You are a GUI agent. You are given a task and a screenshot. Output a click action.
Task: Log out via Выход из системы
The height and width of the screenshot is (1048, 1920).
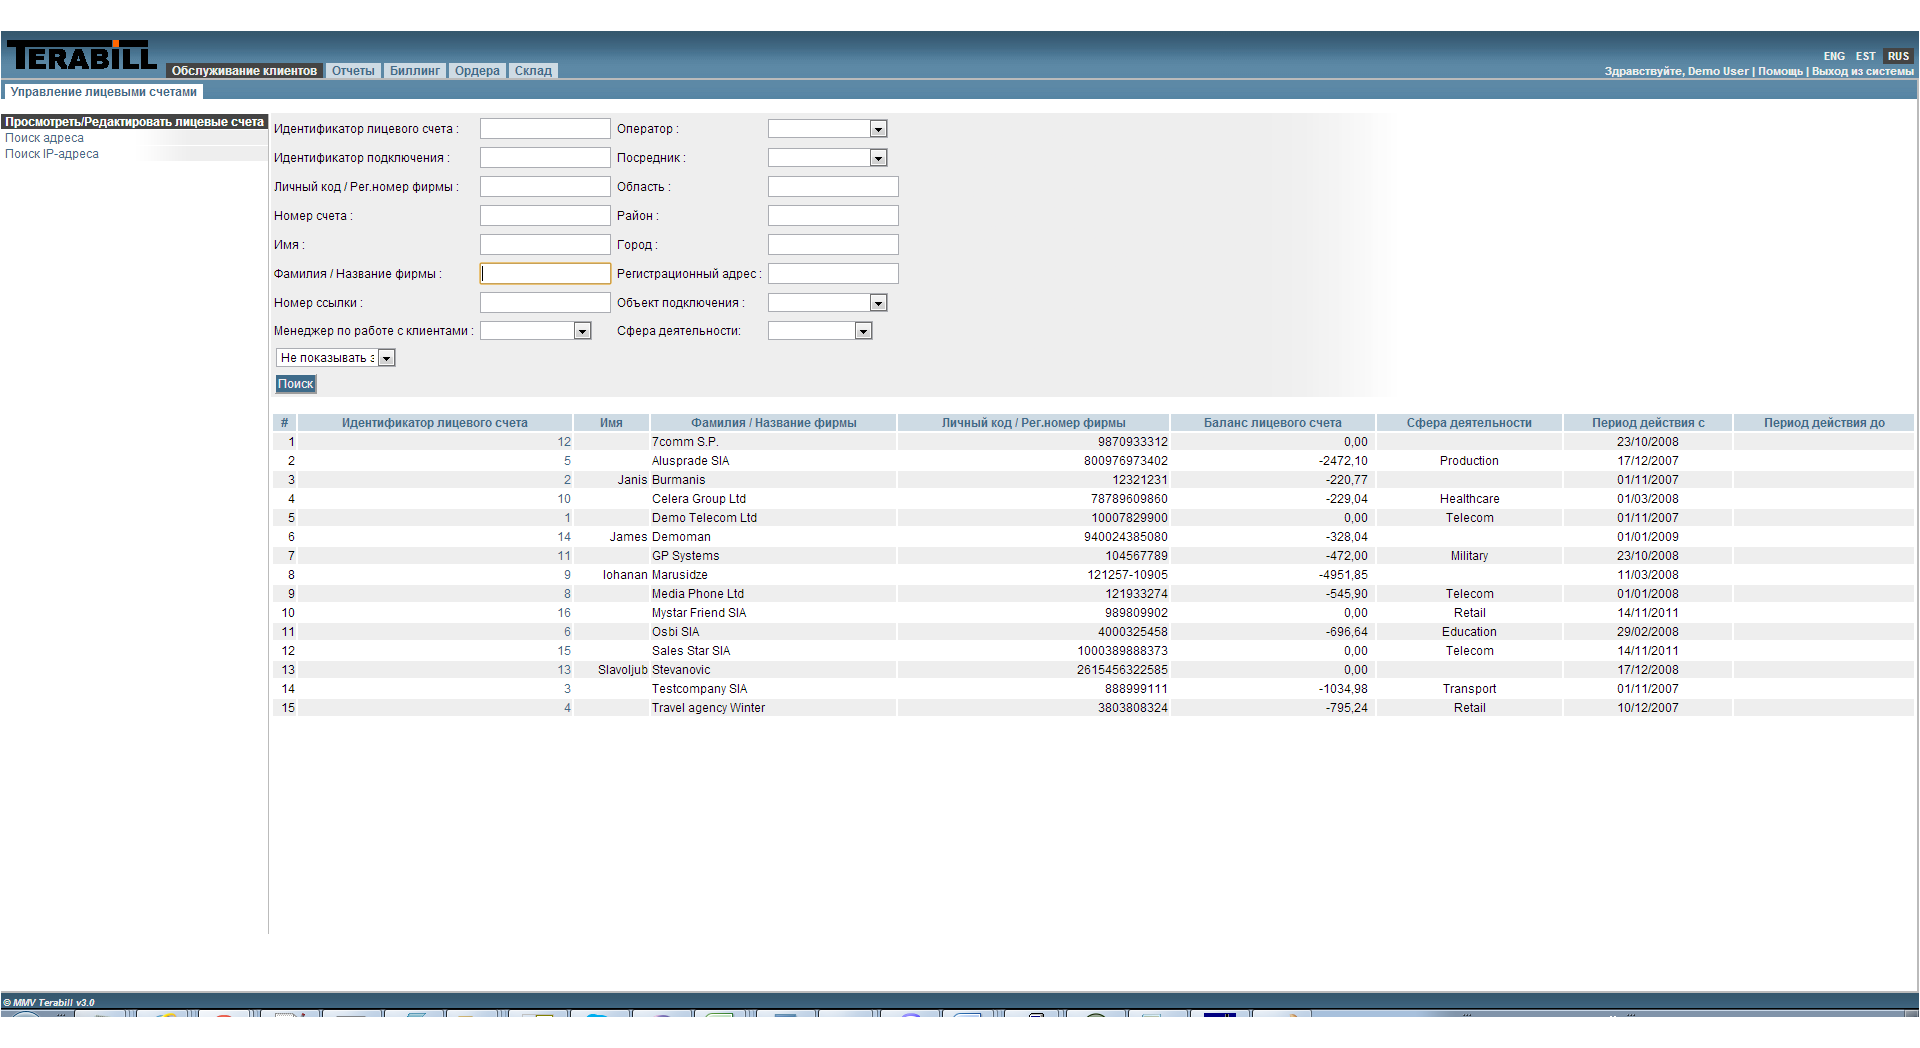(x=1862, y=72)
